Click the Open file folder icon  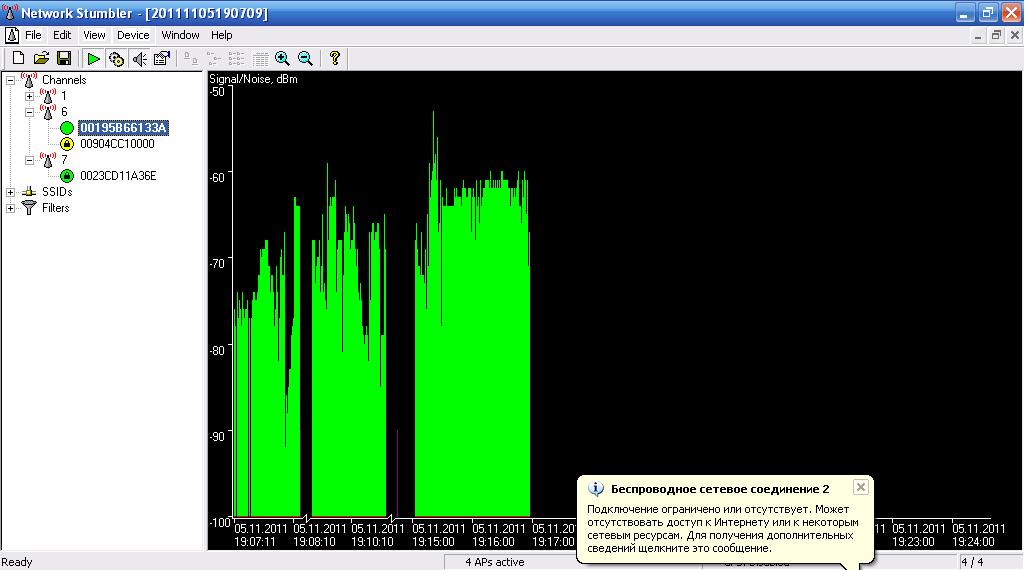click(x=41, y=59)
